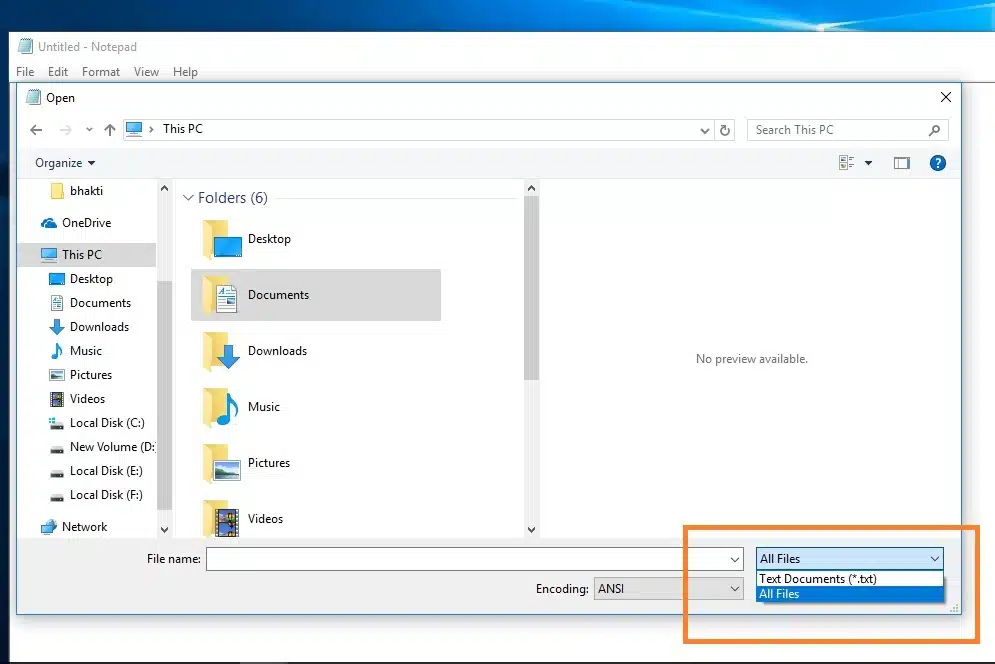
Task: Collapse the Folders (6) group
Action: coord(188,197)
